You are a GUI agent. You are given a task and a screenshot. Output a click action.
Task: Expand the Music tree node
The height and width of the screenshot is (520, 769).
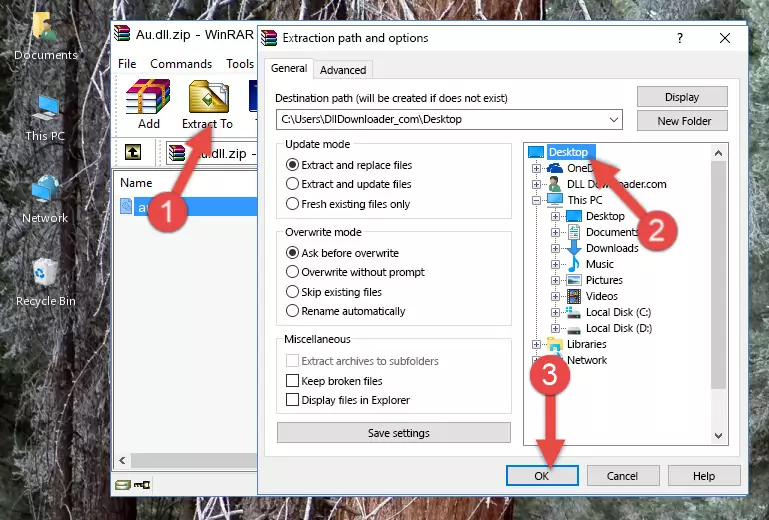(x=555, y=264)
